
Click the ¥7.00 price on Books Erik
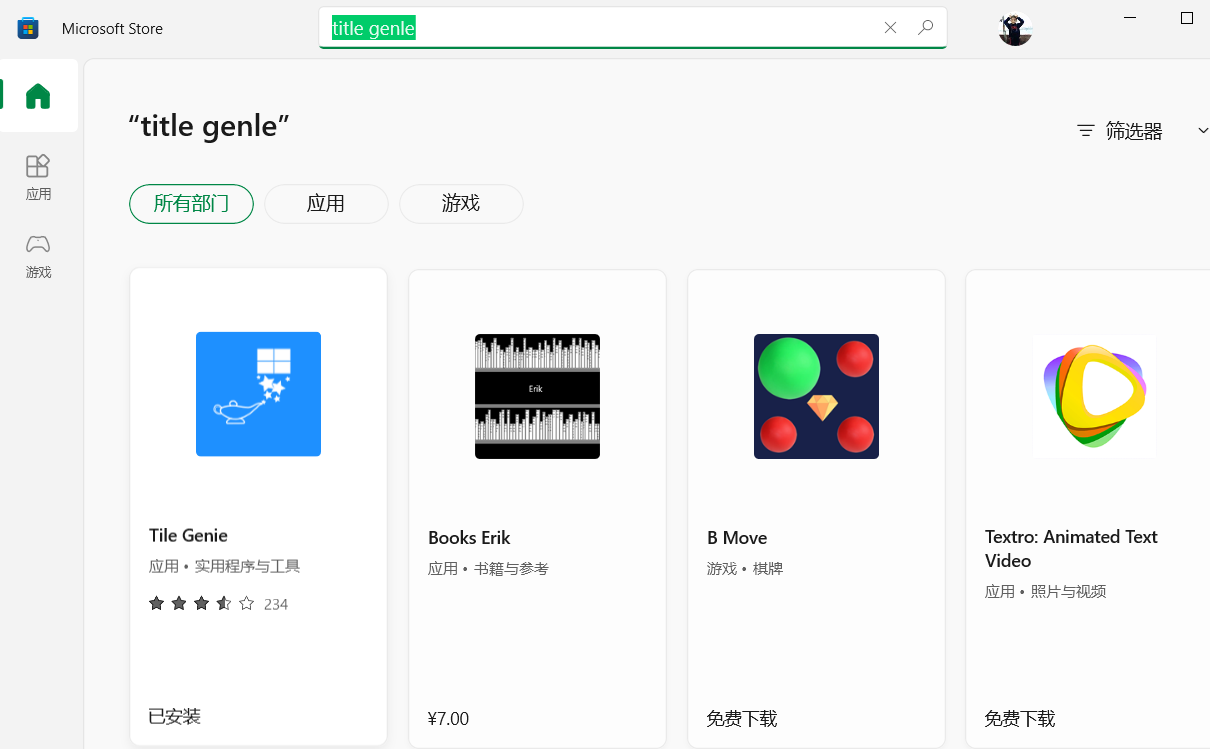pyautogui.click(x=448, y=719)
